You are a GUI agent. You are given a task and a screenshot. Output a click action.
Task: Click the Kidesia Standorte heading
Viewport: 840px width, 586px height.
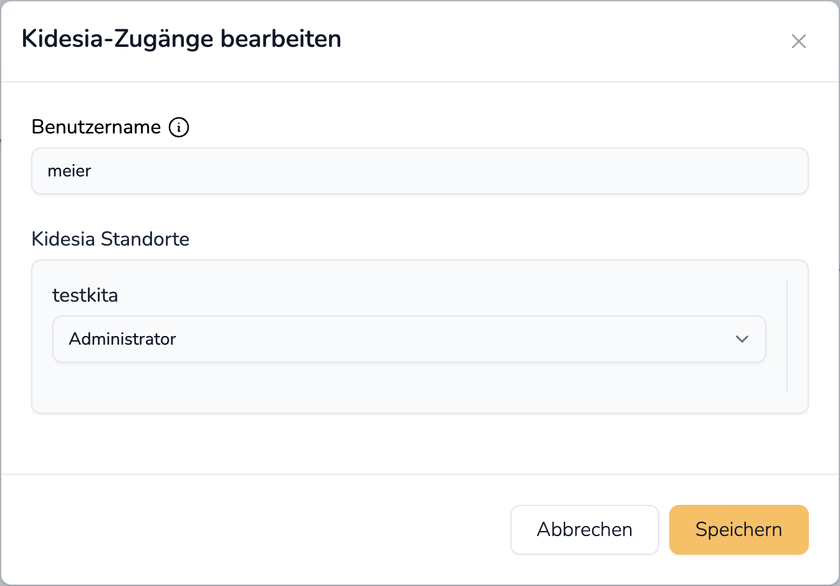pos(110,239)
